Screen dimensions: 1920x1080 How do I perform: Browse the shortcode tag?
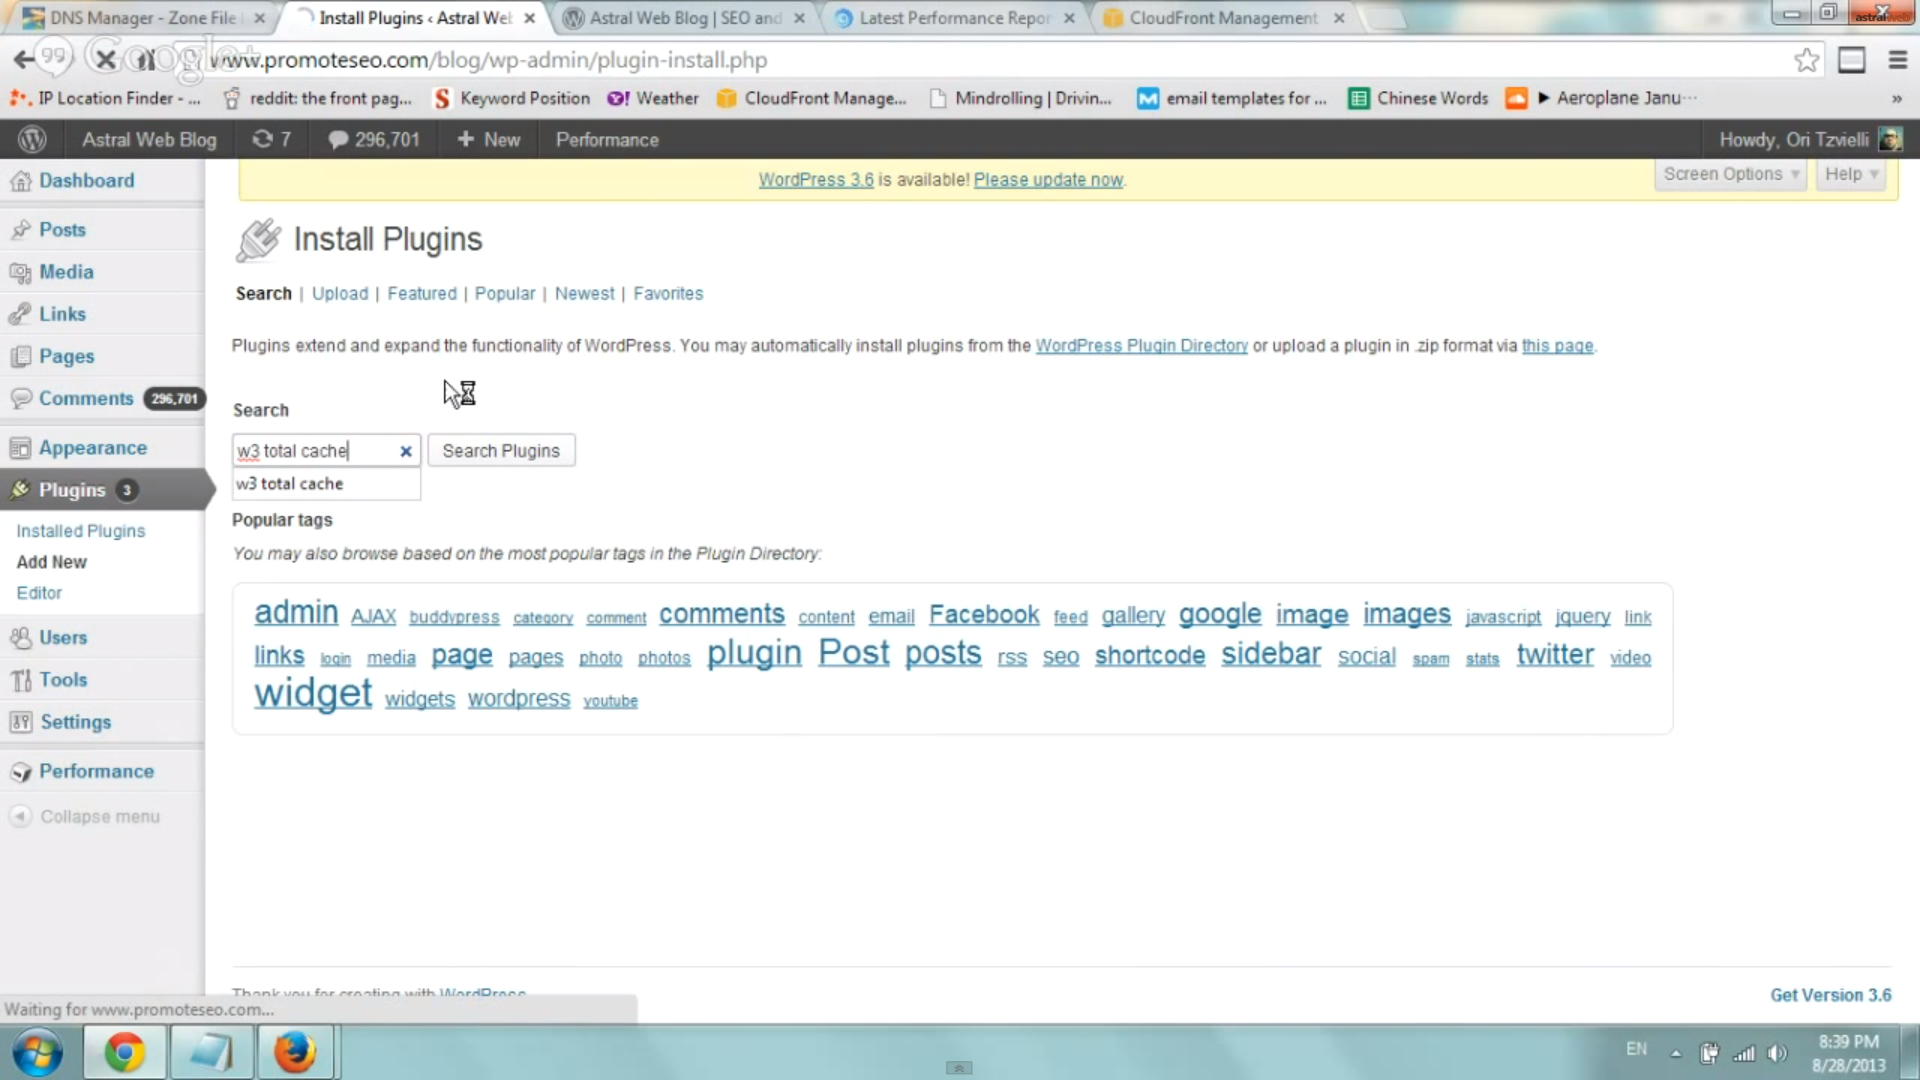tap(1150, 656)
